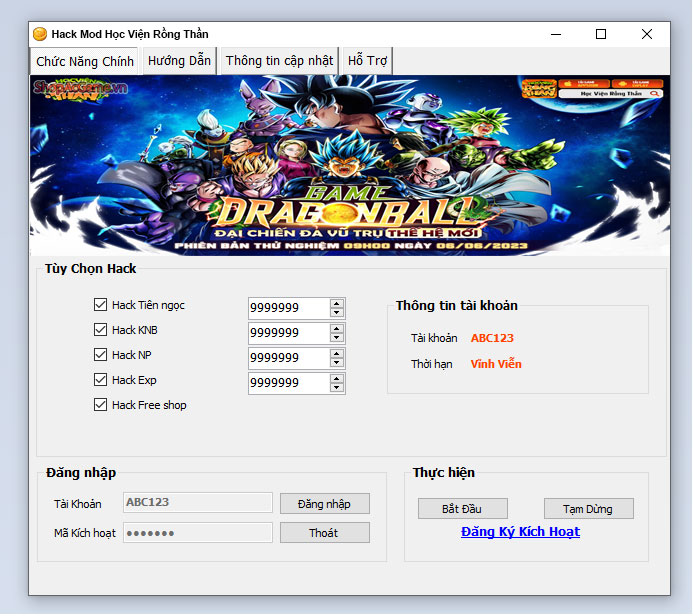Click the Mã Kích hoạt password field
The height and width of the screenshot is (616, 693).
point(198,533)
